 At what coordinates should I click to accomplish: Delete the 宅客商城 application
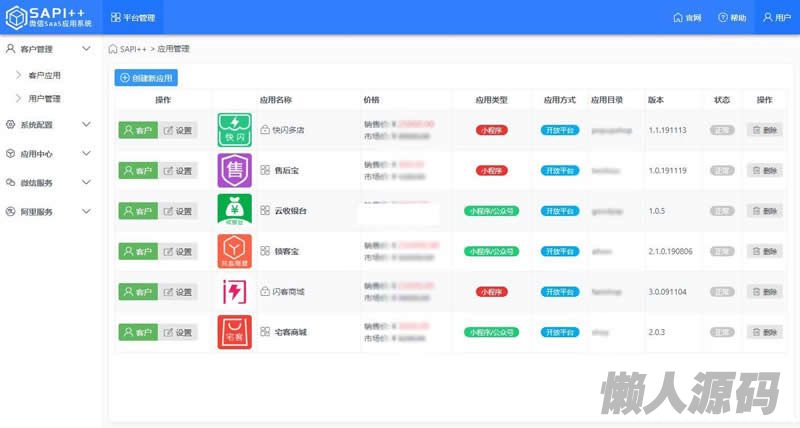coord(764,332)
